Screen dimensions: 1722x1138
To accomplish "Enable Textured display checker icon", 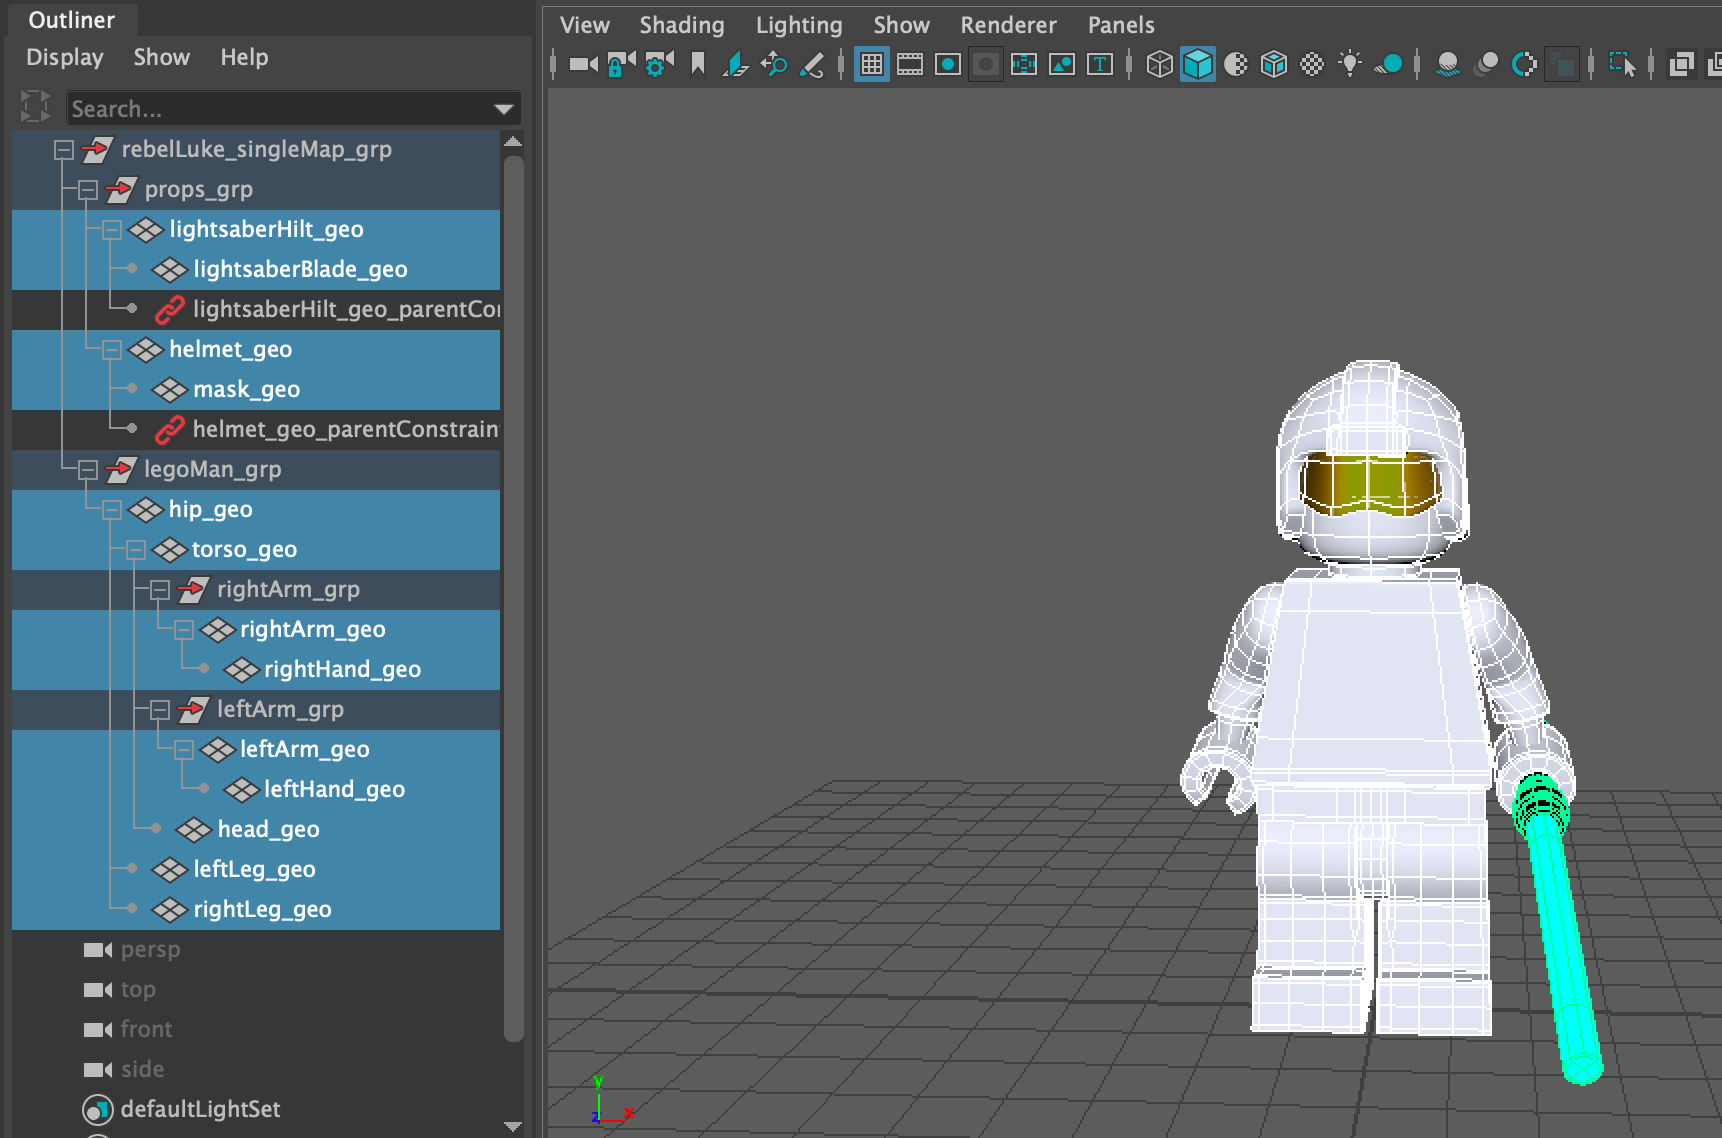I will pyautogui.click(x=1312, y=65).
